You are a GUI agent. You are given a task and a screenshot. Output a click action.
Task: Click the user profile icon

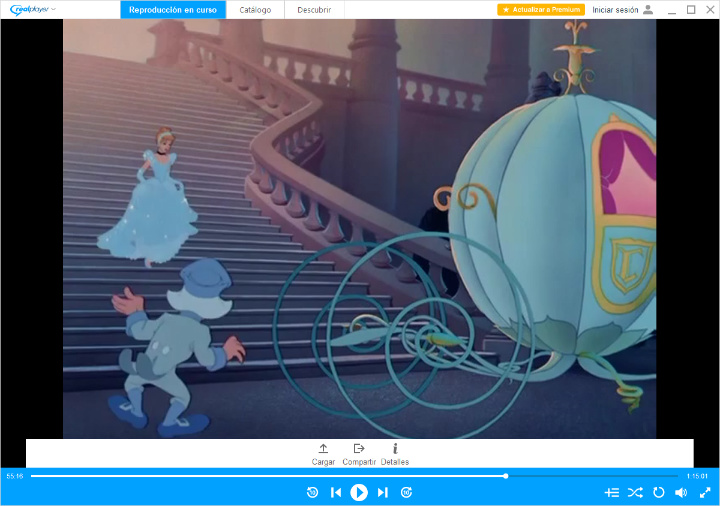[648, 10]
